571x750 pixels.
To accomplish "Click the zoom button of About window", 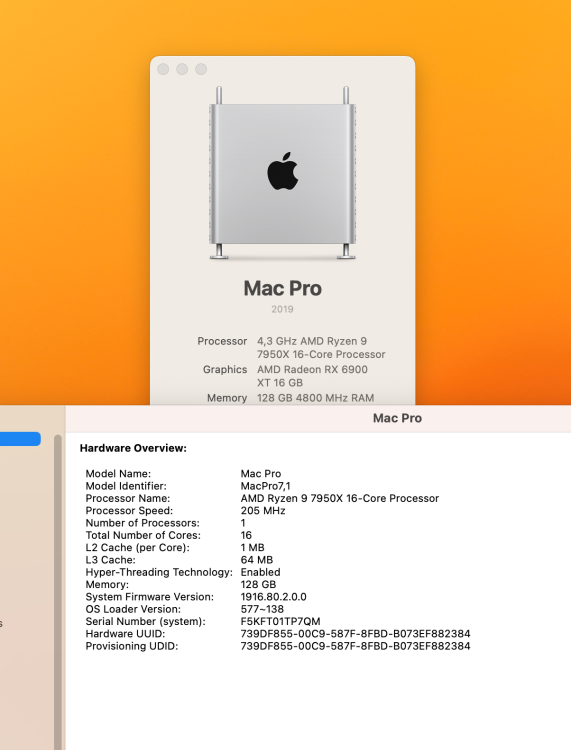I will [x=201, y=69].
